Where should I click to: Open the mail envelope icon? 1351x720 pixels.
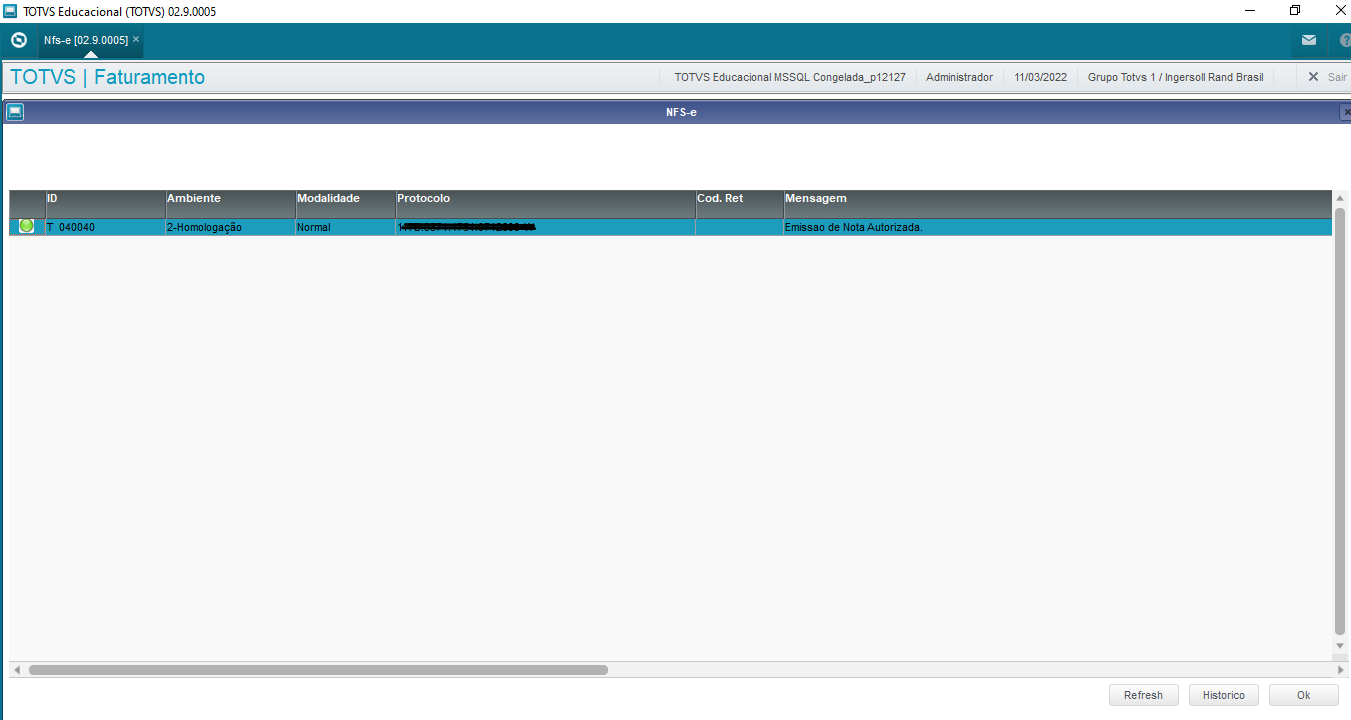(1308, 41)
